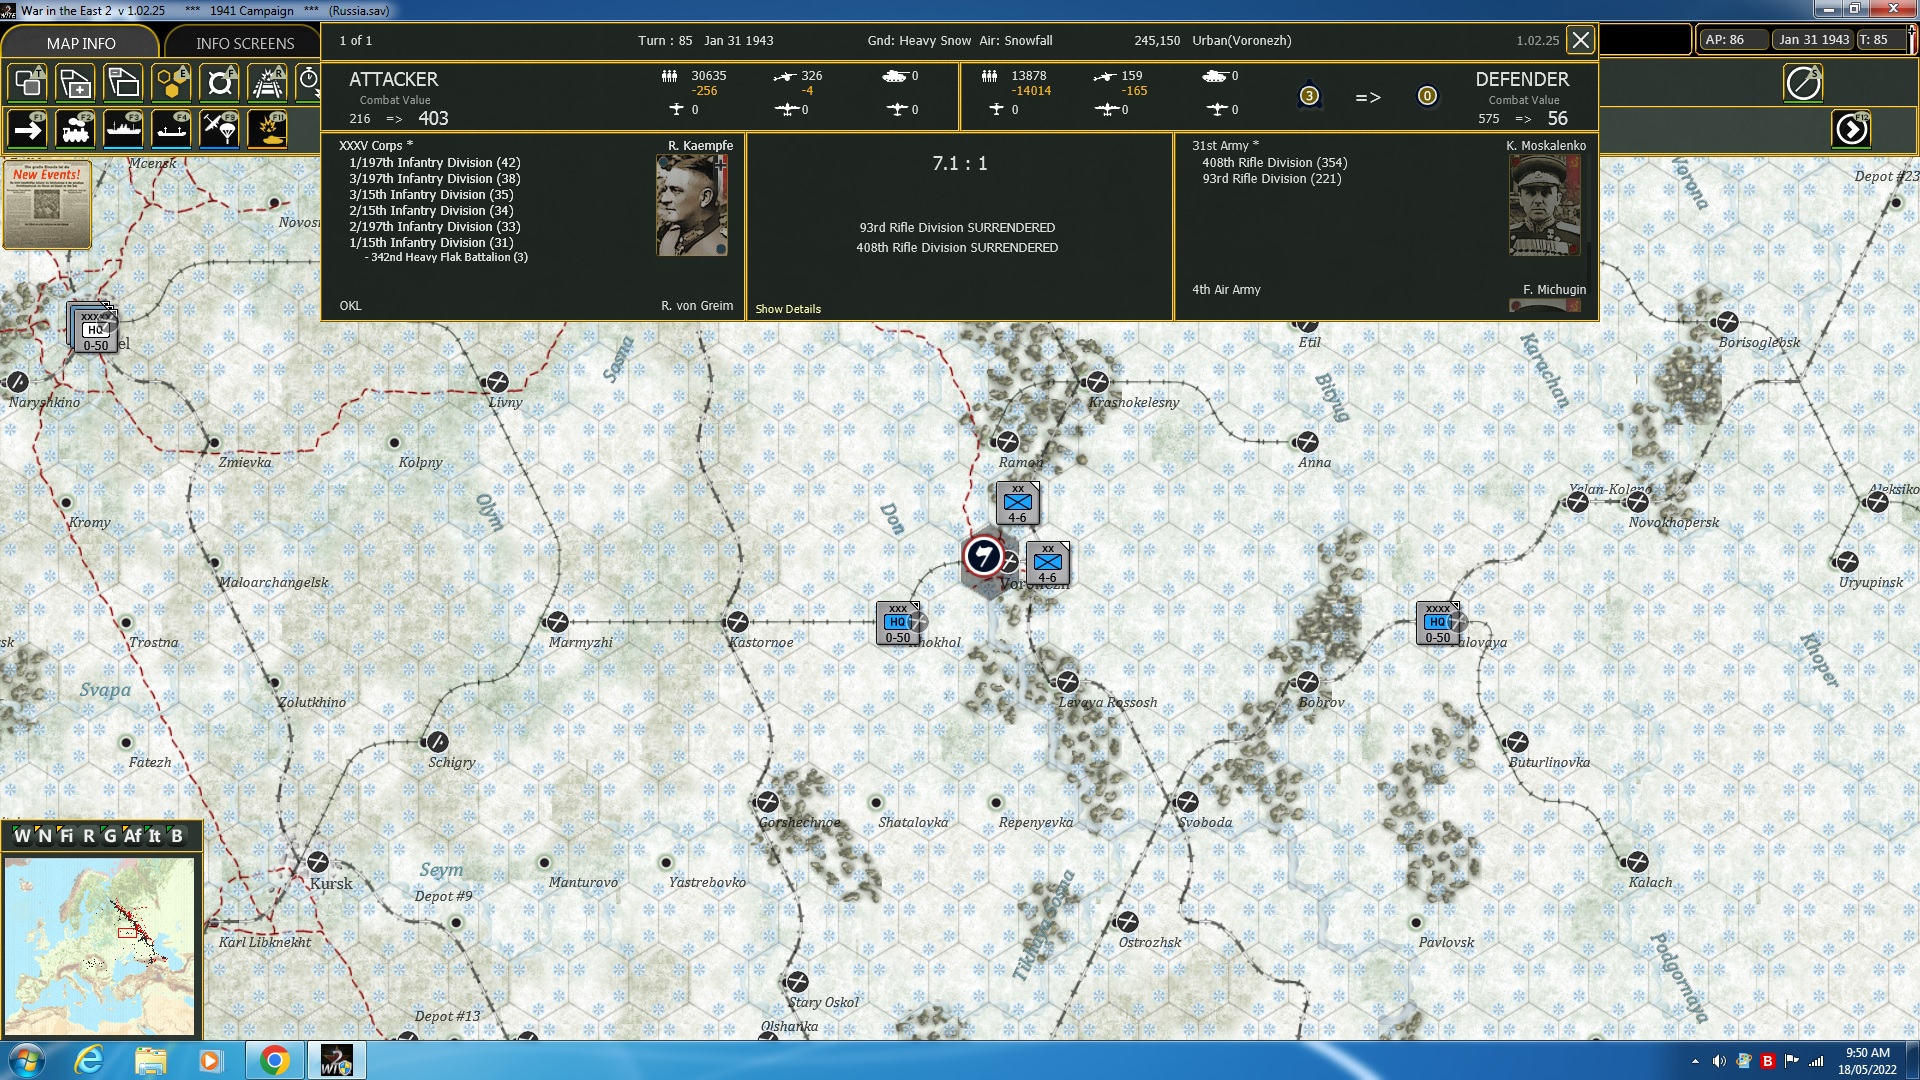Click the Jan 31 1943 date box

[1813, 40]
